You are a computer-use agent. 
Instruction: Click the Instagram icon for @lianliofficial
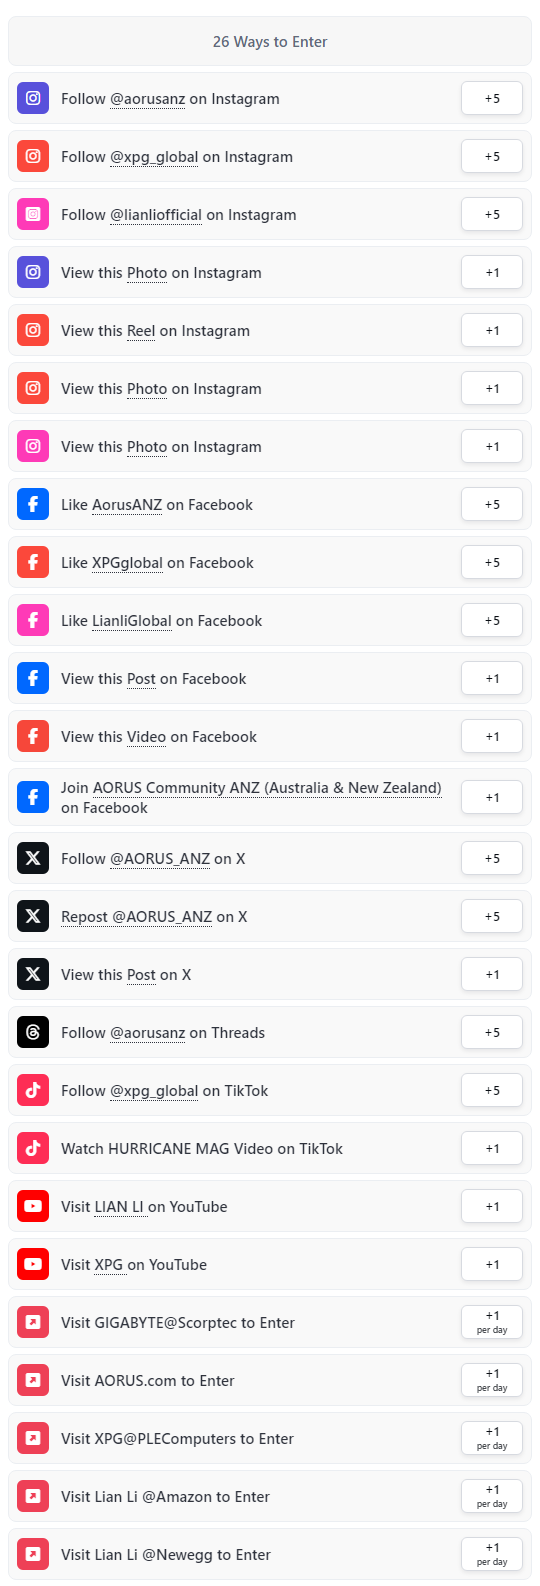click(33, 214)
